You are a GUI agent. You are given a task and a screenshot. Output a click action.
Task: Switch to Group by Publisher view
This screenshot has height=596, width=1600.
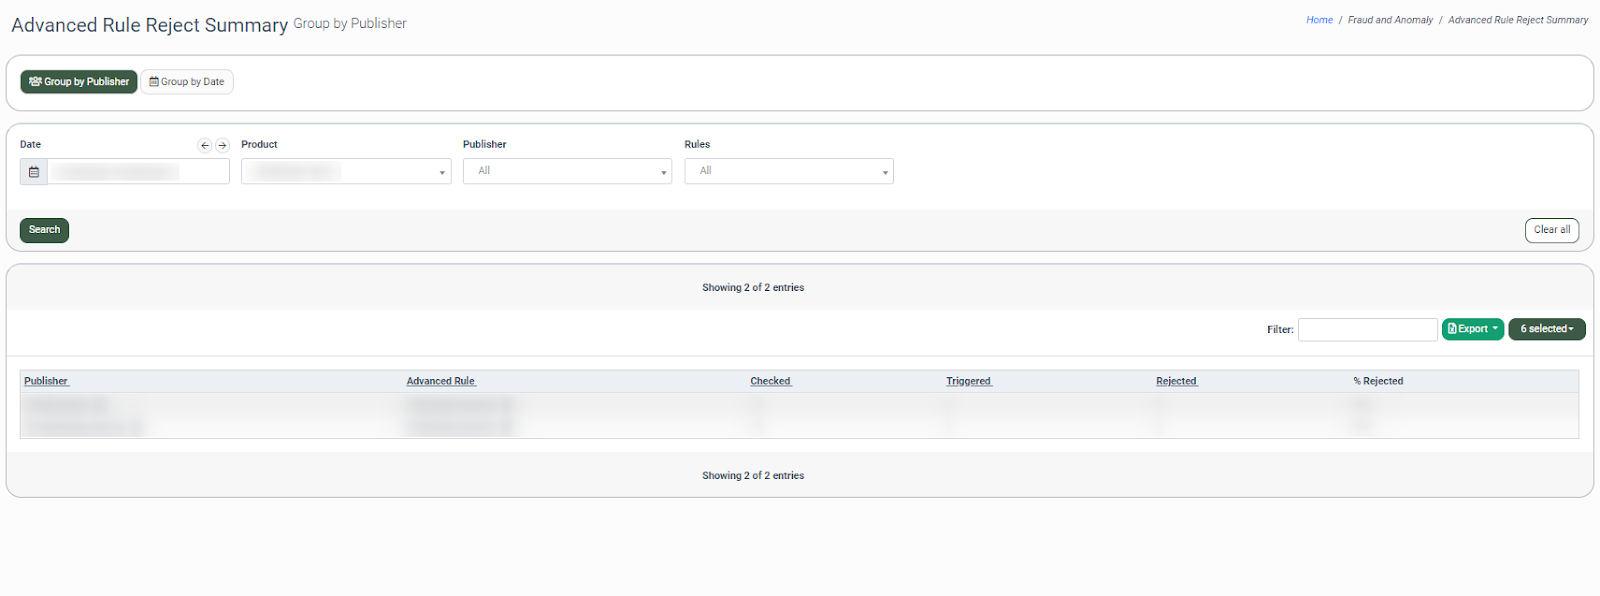tap(79, 82)
